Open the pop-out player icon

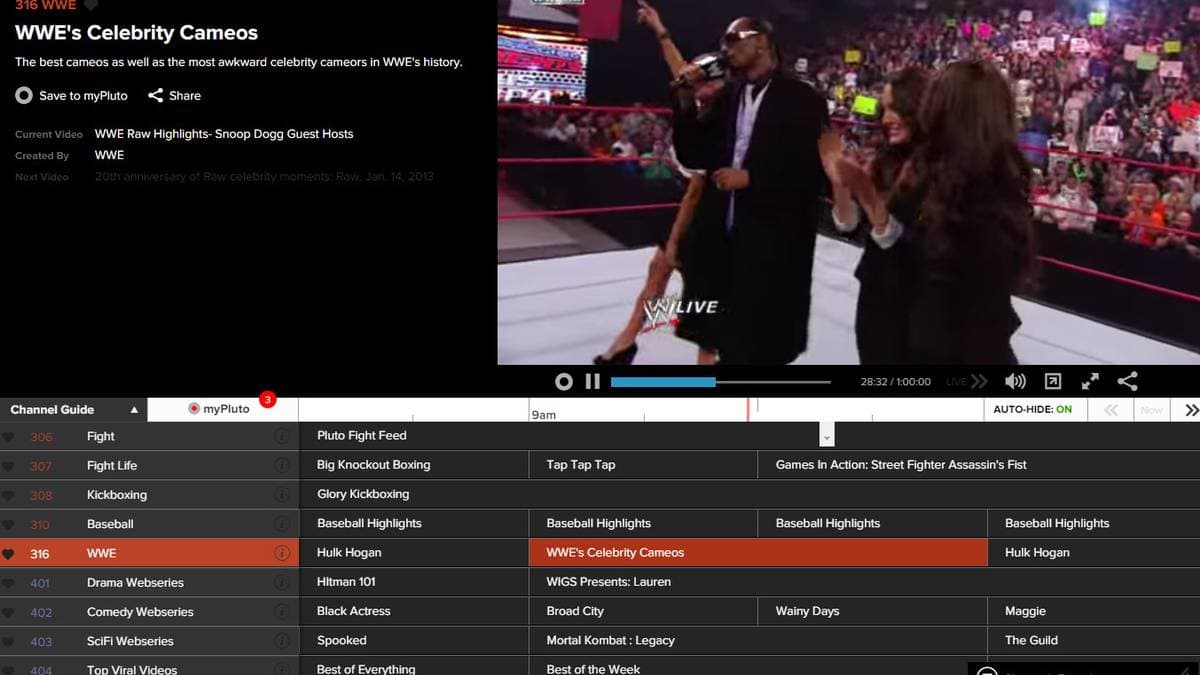[x=1052, y=381]
